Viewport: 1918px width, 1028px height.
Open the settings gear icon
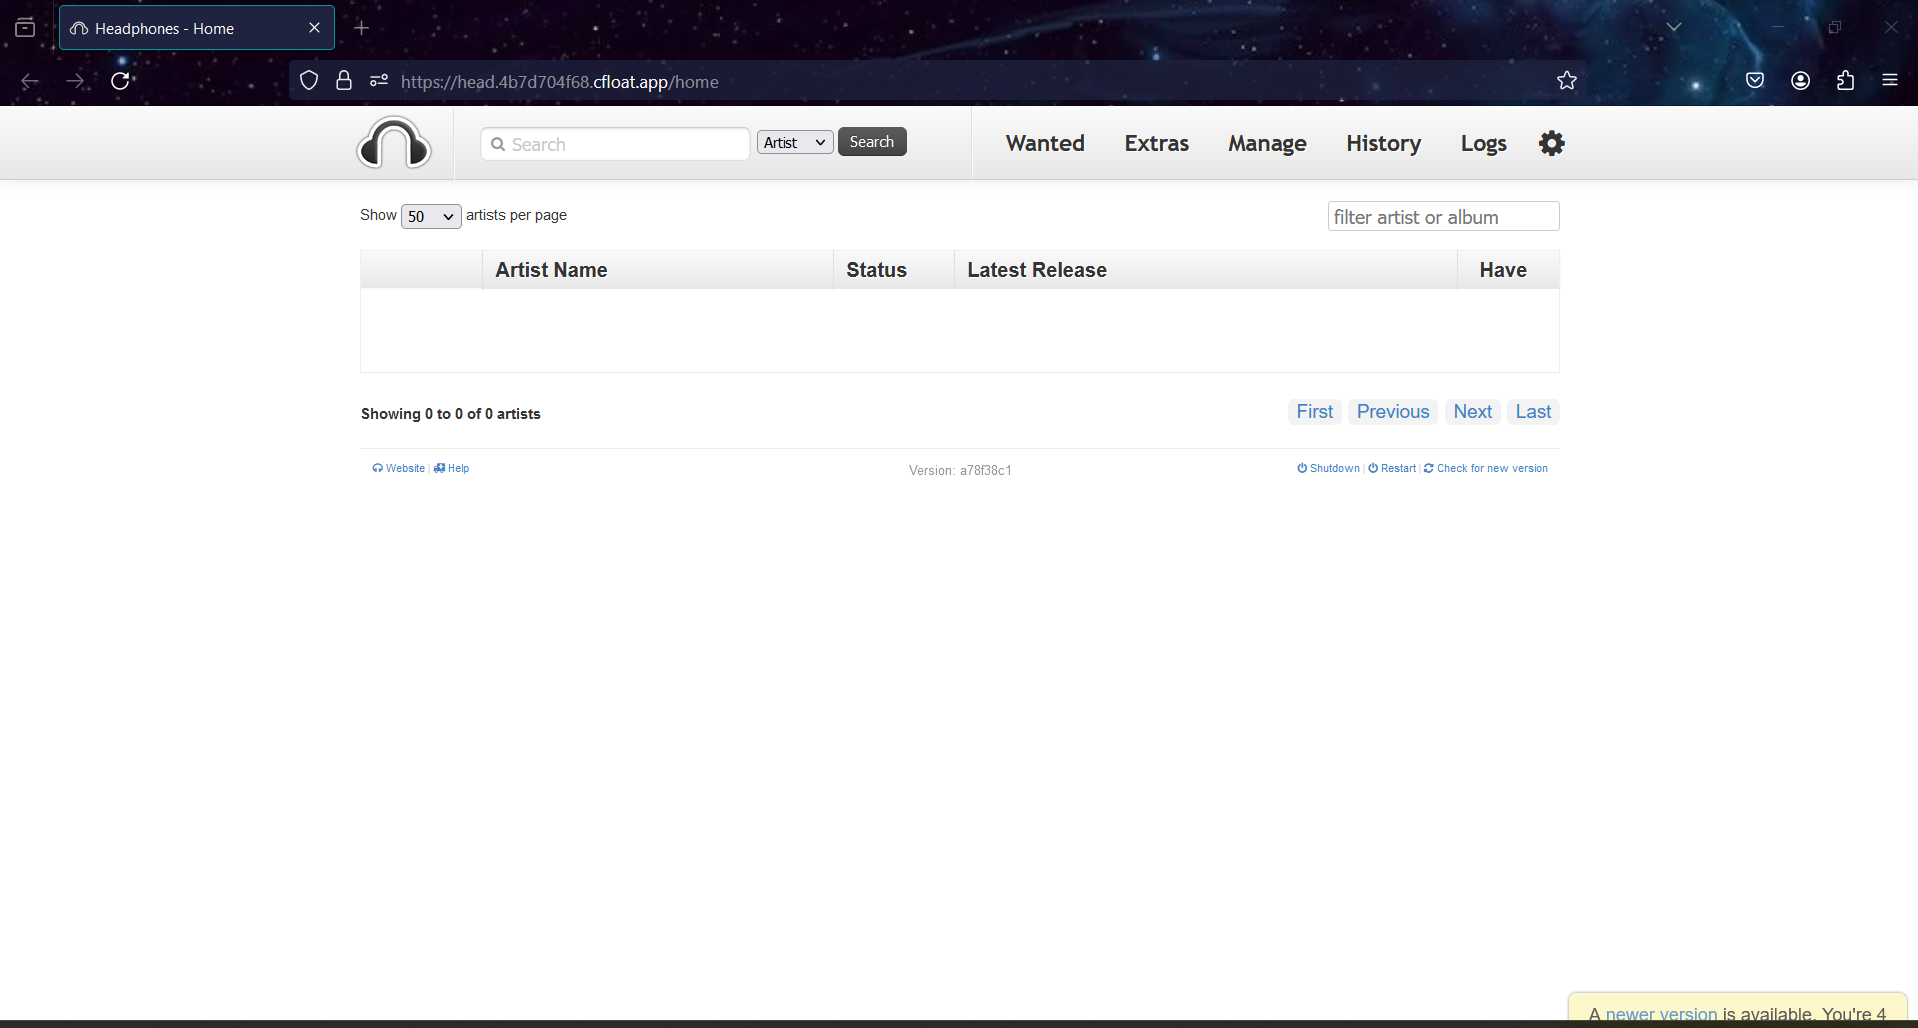(1551, 143)
